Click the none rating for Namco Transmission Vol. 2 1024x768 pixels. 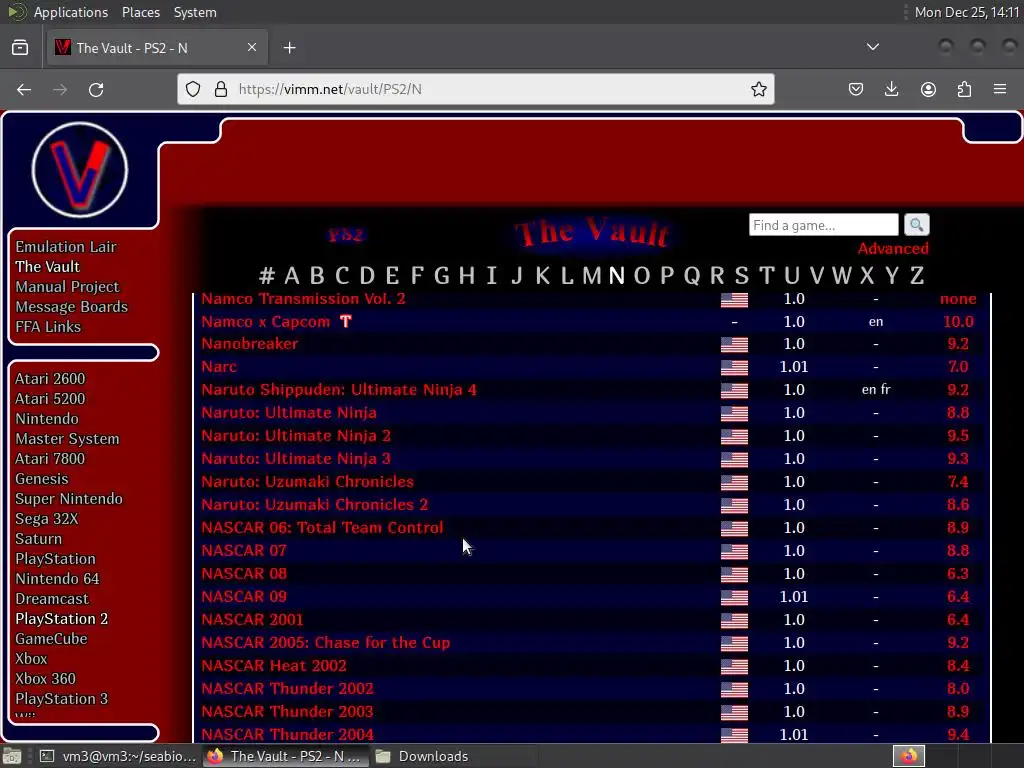coord(958,299)
